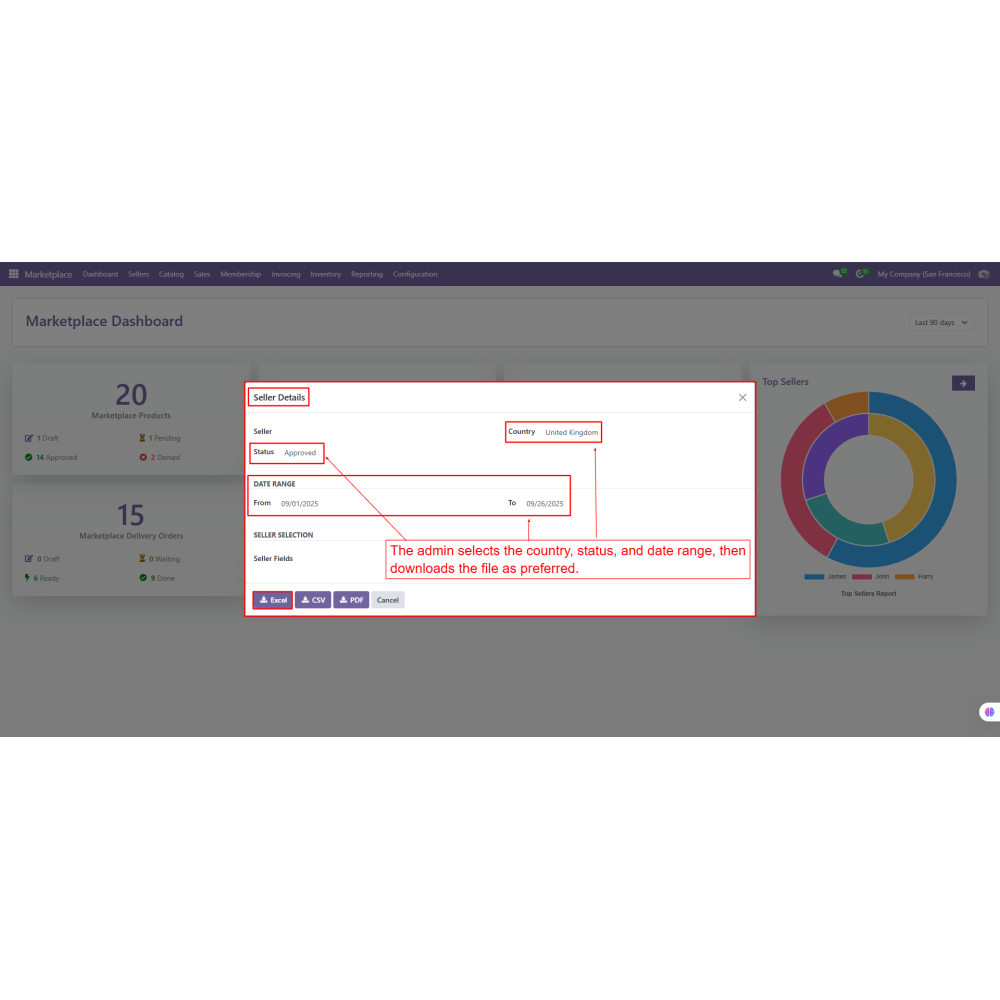1000x1000 pixels.
Task: Open the apps grid menu icon
Action: coord(14,274)
